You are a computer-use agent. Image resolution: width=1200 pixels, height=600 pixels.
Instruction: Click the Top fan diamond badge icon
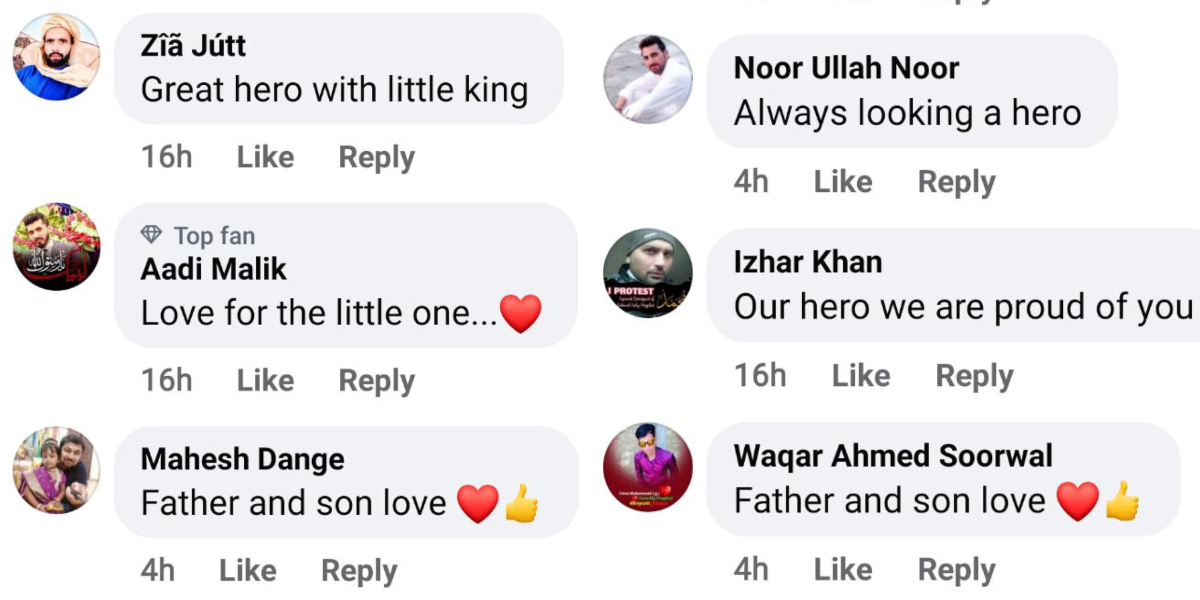coord(152,235)
